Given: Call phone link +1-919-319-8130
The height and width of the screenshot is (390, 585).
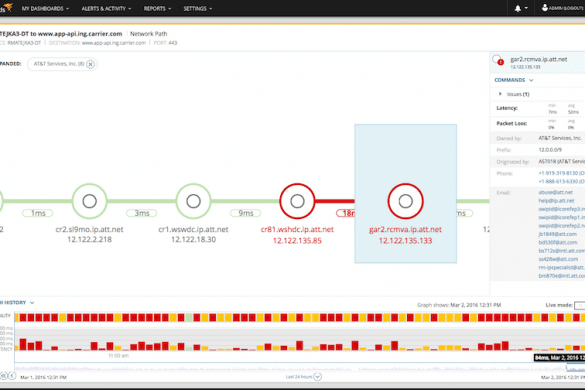Looking at the screenshot, I should 561,173.
